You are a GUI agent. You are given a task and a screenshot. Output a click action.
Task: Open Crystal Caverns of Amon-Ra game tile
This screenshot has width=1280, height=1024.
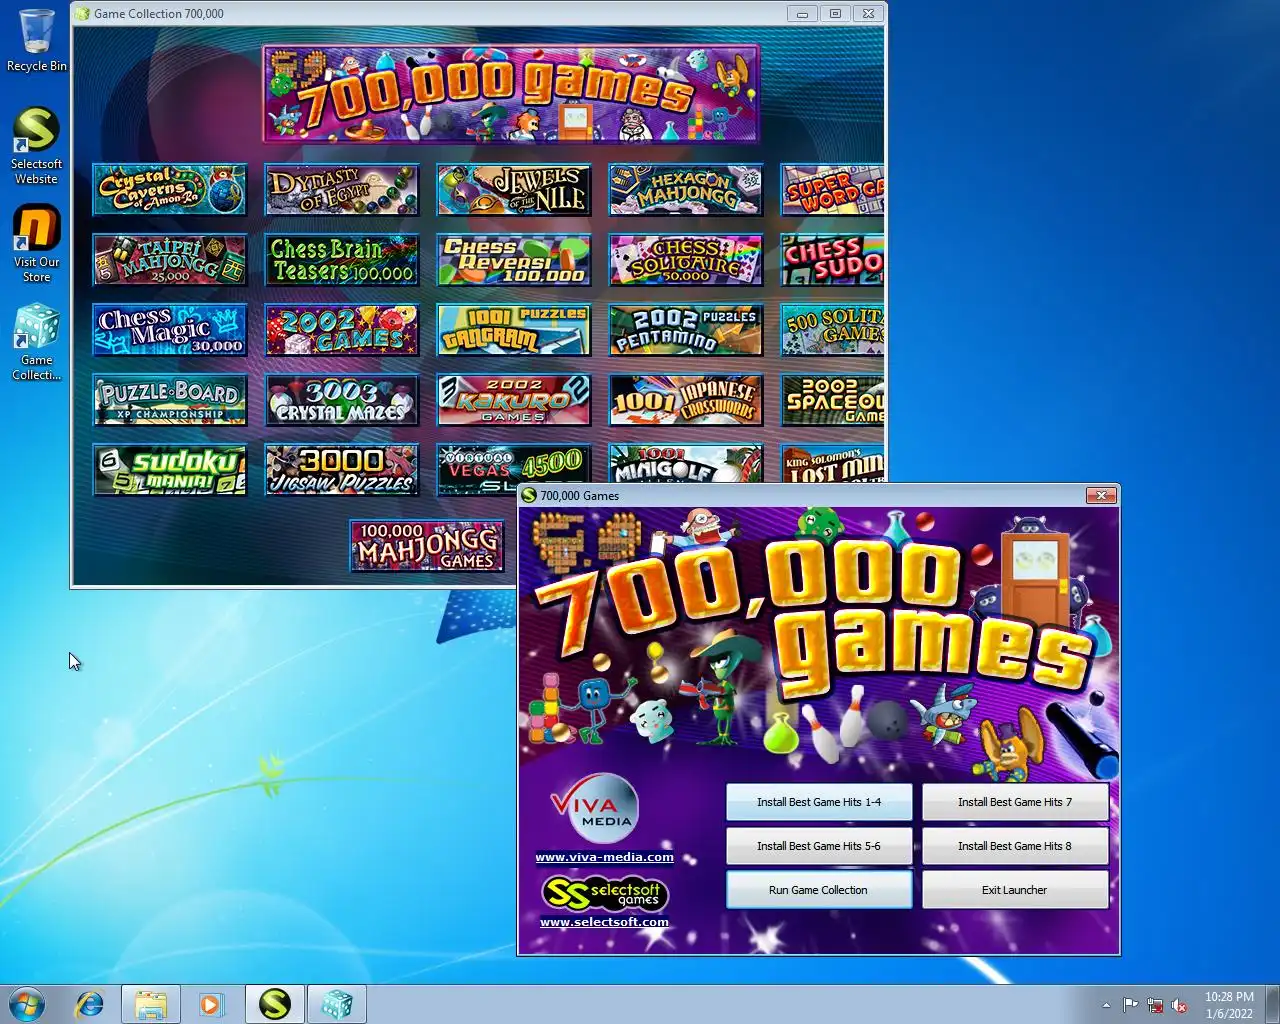[169, 190]
